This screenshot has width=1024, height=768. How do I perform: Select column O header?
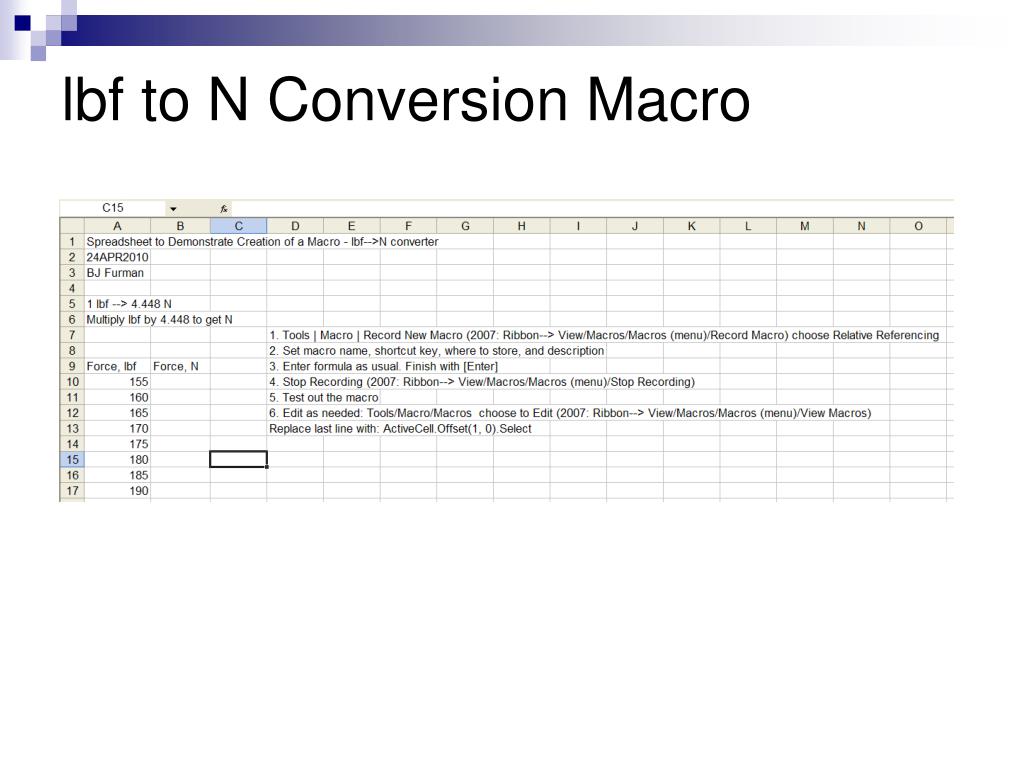pos(918,226)
